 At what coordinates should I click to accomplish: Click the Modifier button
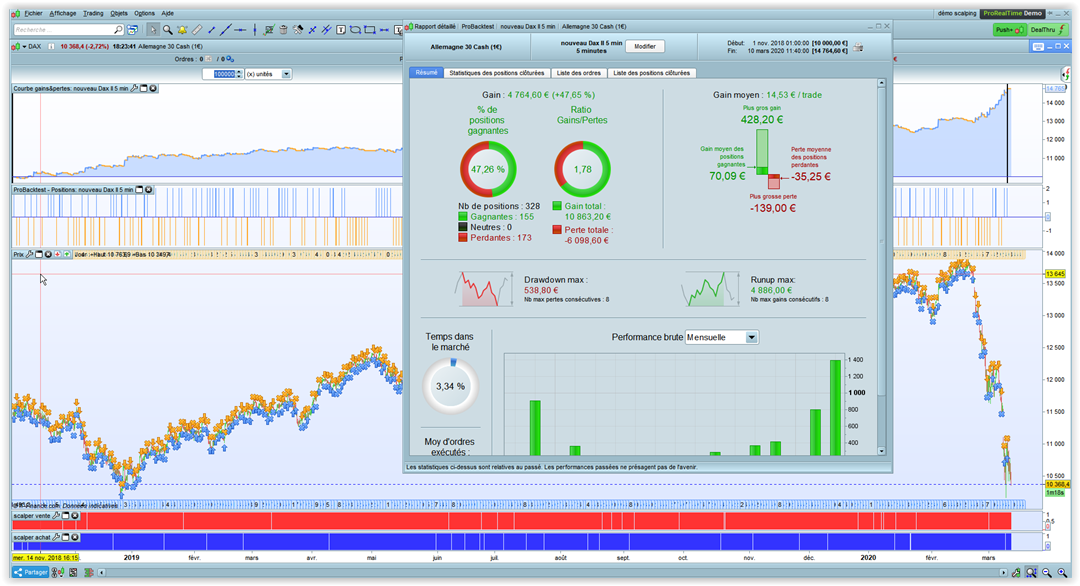click(x=645, y=46)
